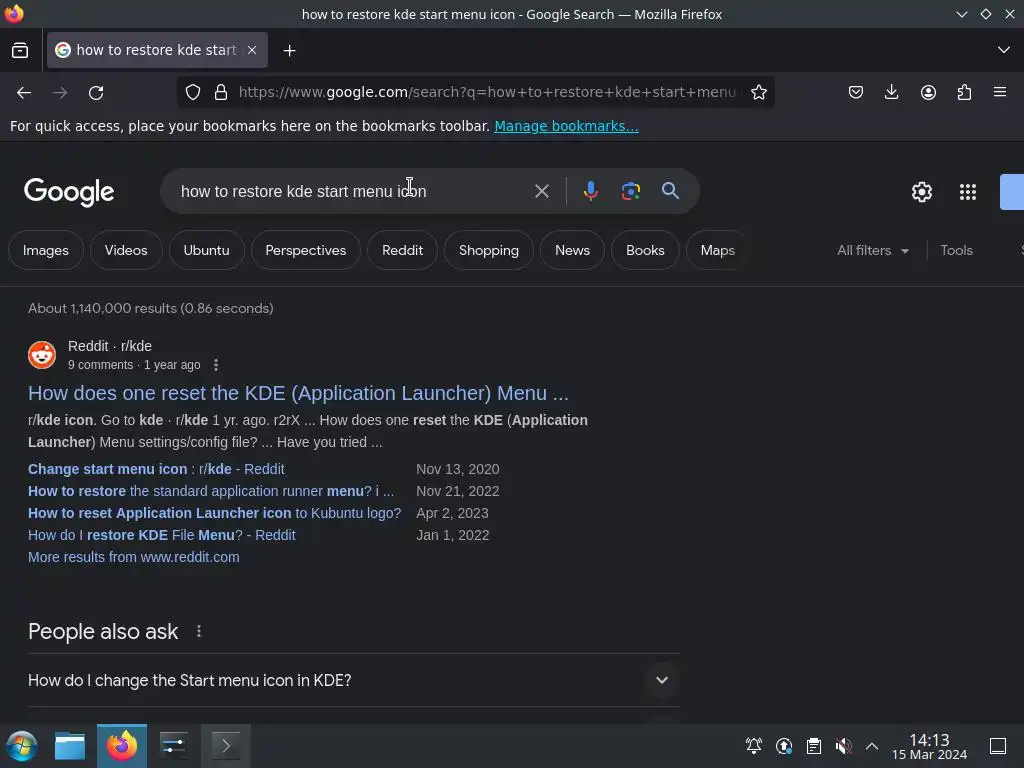The width and height of the screenshot is (1024, 768).
Task: Click the site security padlock icon
Action: 221,92
